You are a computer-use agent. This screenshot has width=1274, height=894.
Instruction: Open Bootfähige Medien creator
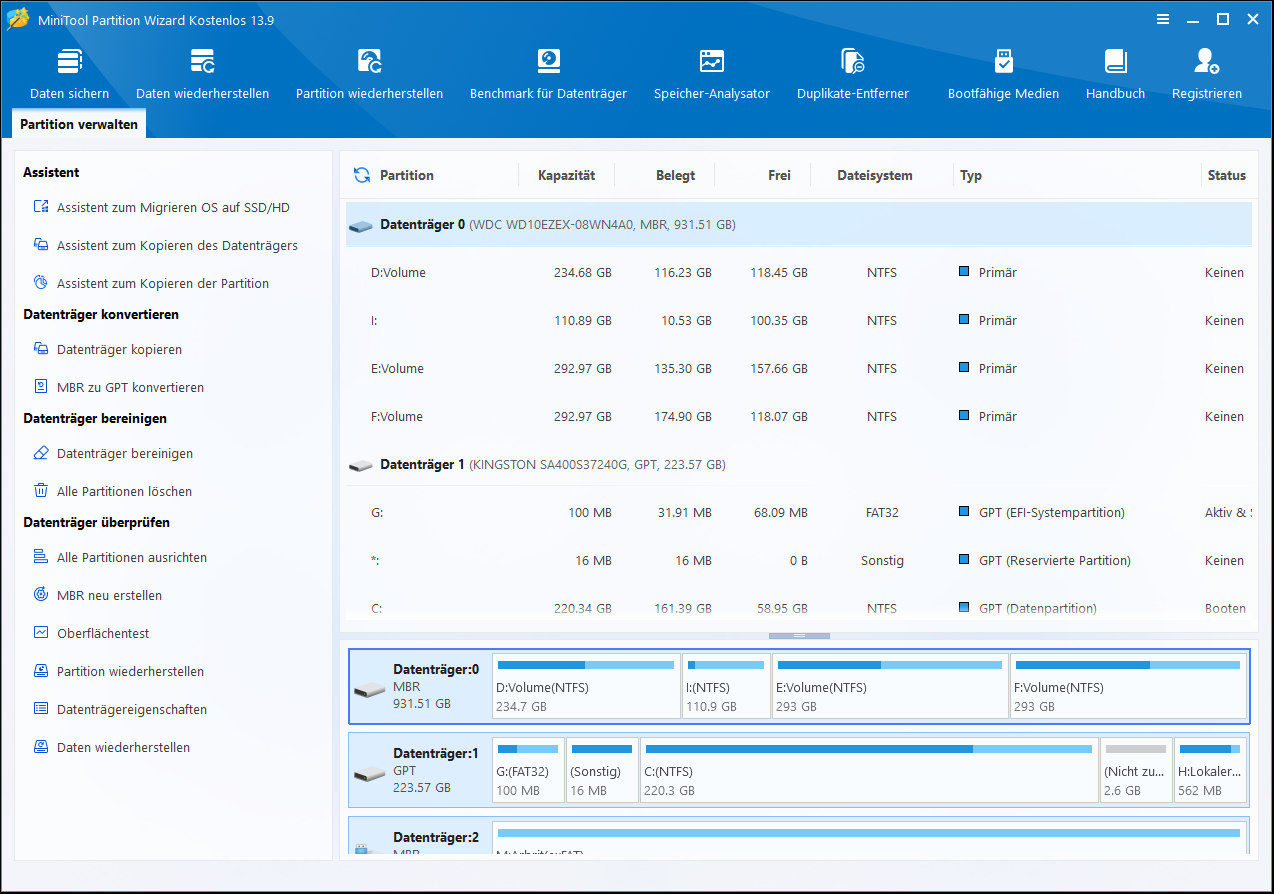click(1003, 74)
